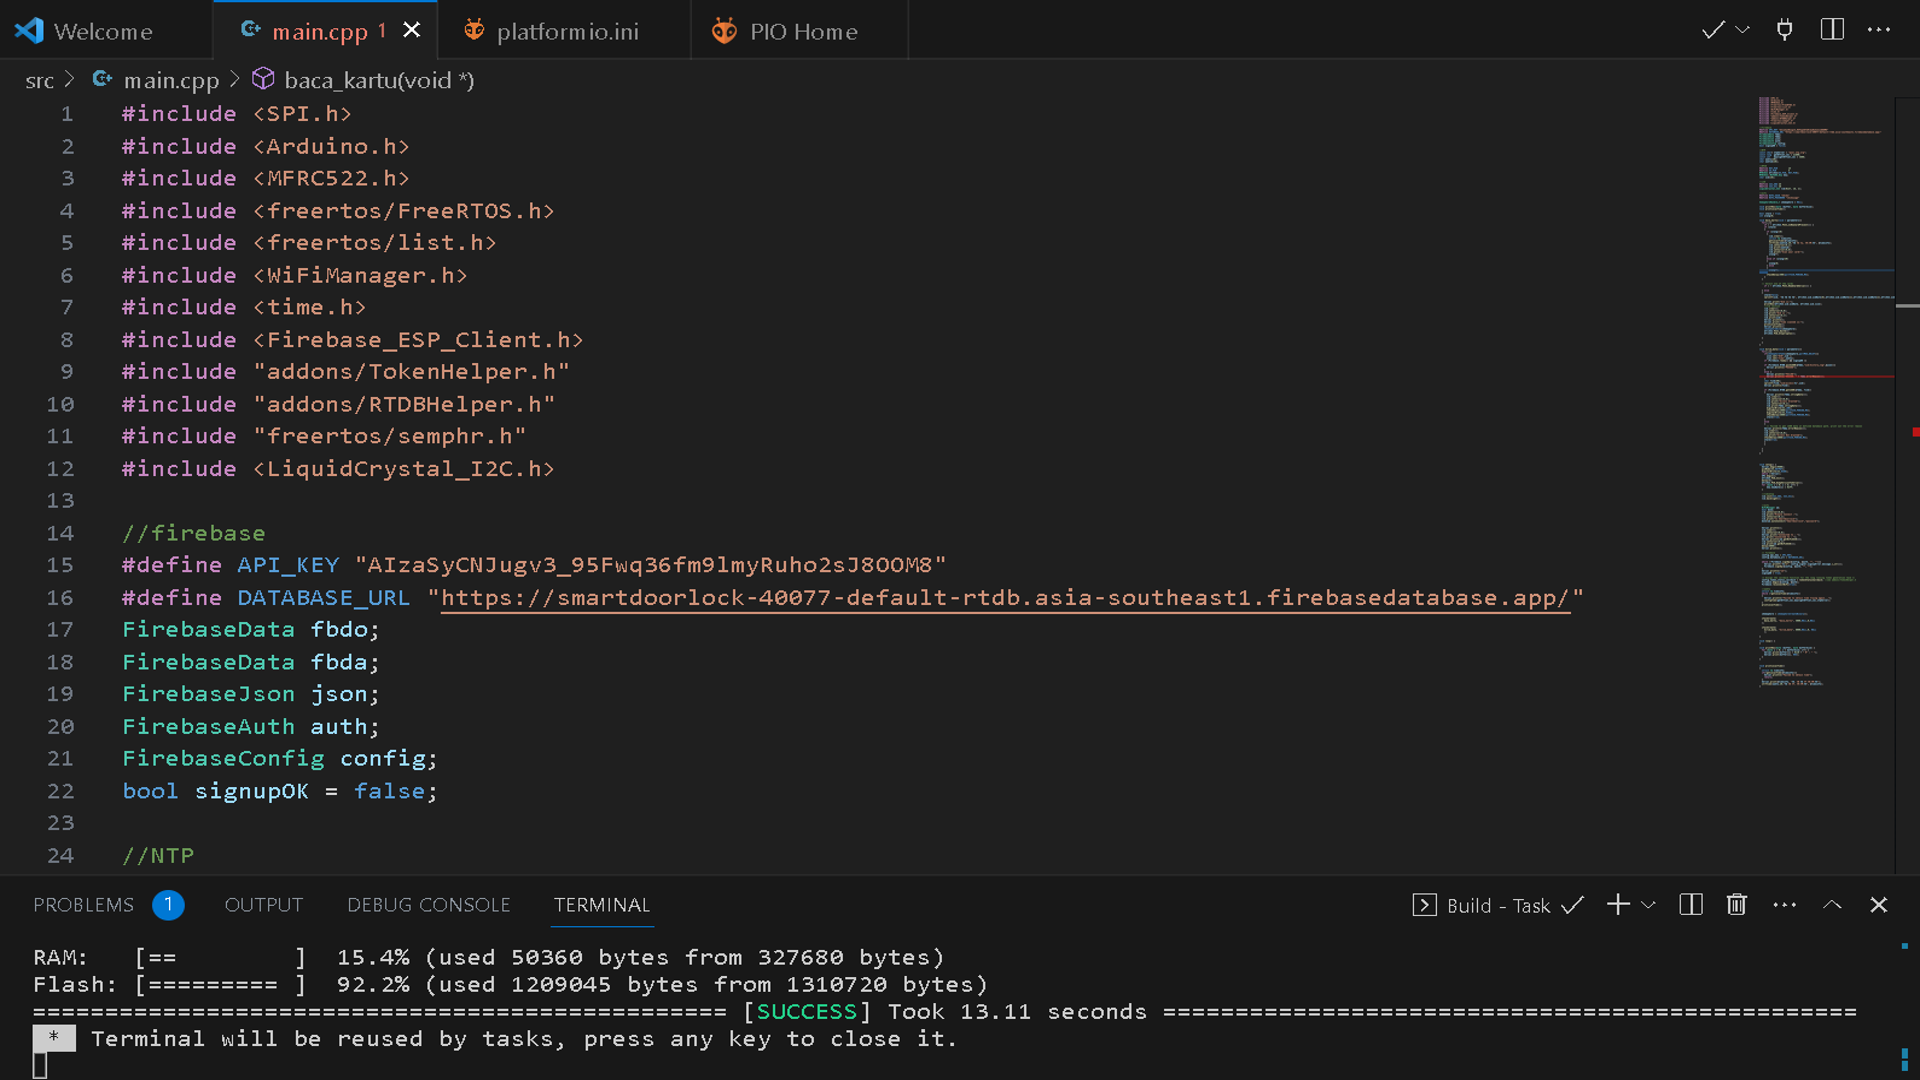1920x1080 pixels.
Task: Open the editor More Actions menu
Action: tap(1879, 30)
